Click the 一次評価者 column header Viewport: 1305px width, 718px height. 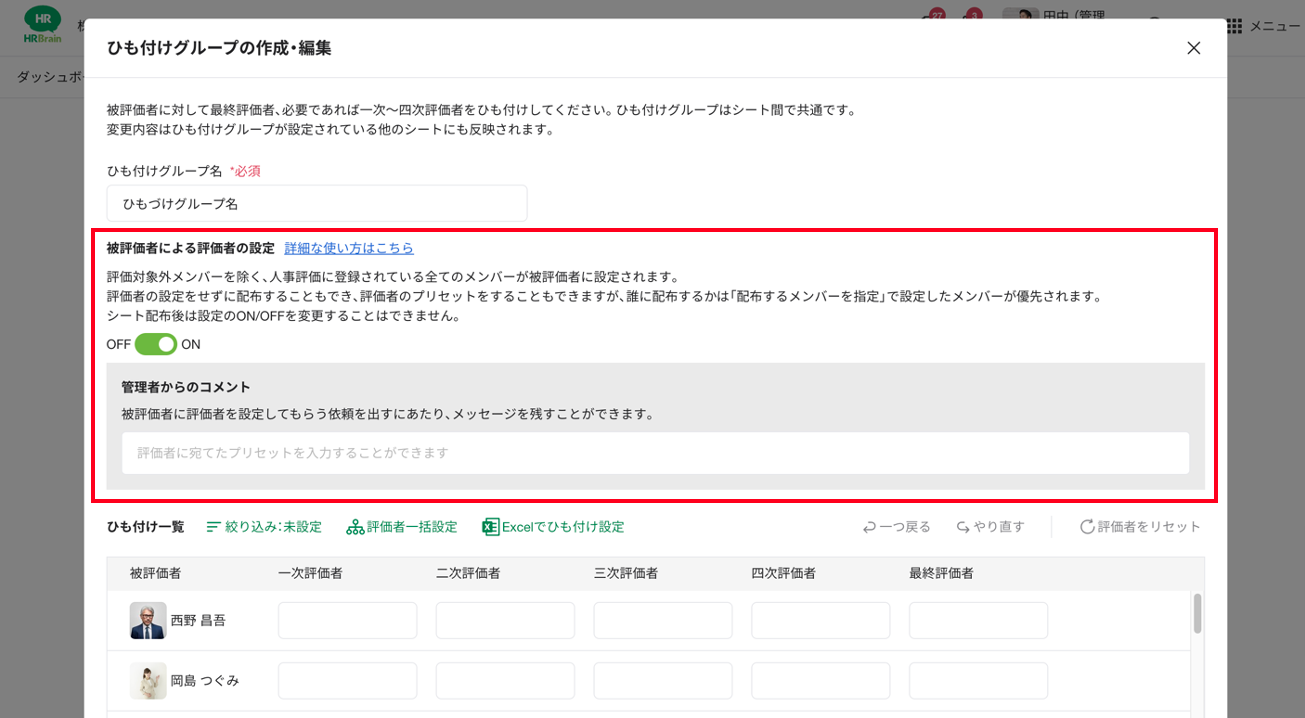[311, 573]
